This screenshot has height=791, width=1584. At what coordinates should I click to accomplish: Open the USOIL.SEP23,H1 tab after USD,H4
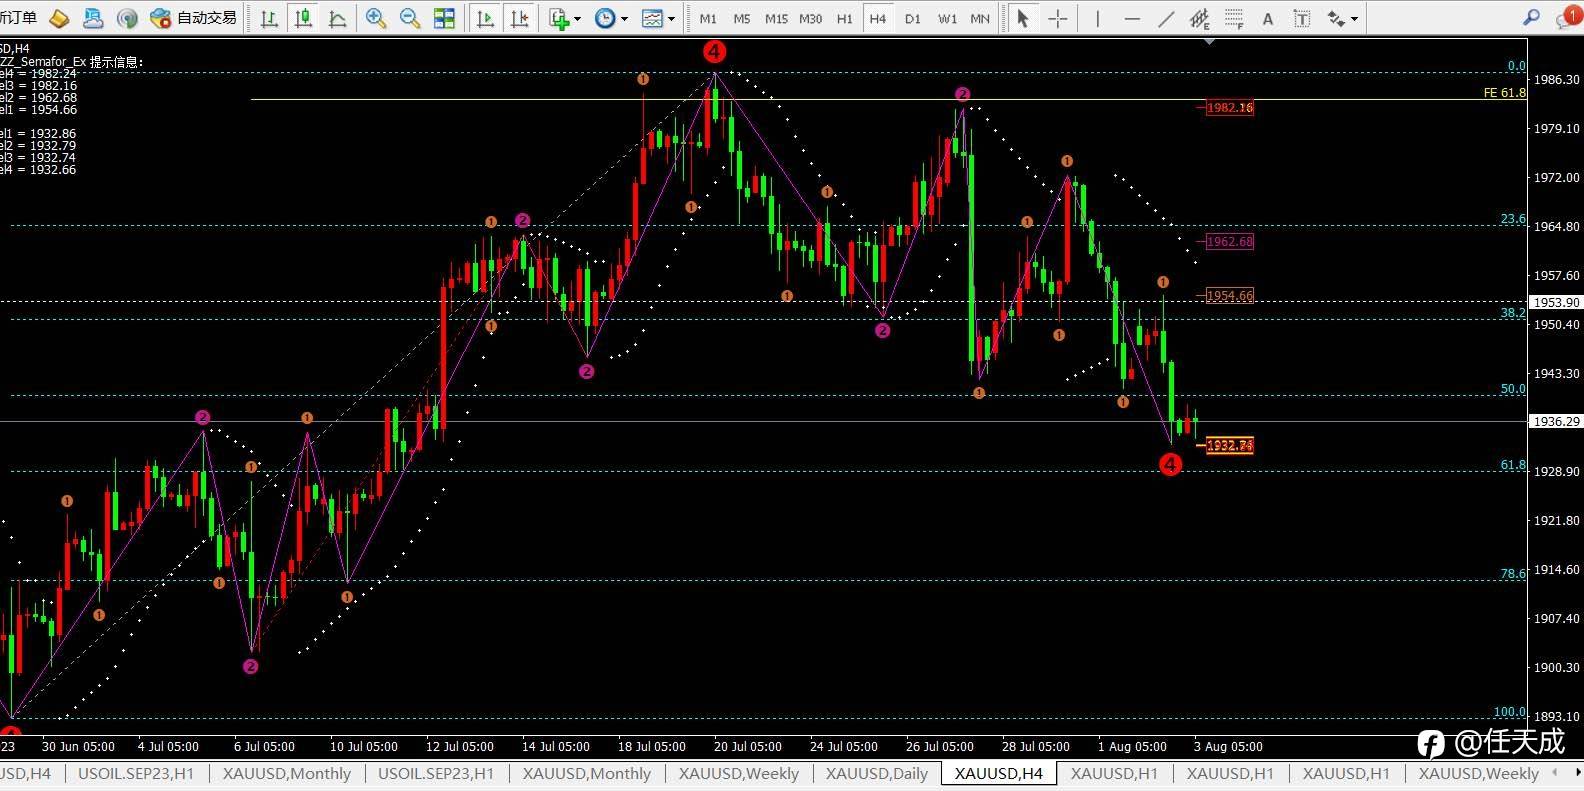coord(136,773)
